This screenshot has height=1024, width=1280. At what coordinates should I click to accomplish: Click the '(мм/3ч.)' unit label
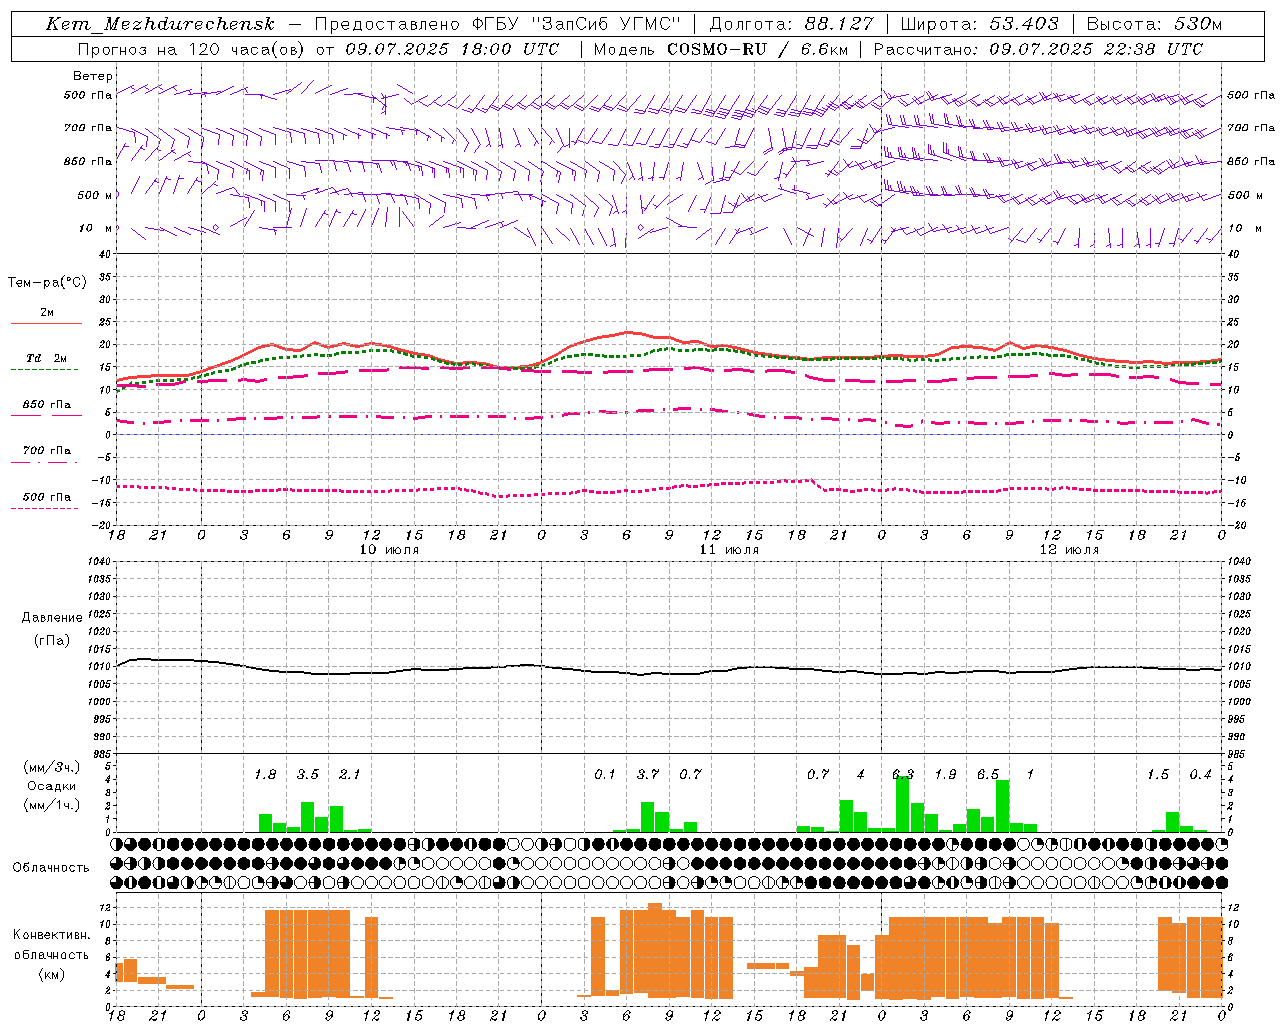point(52,767)
